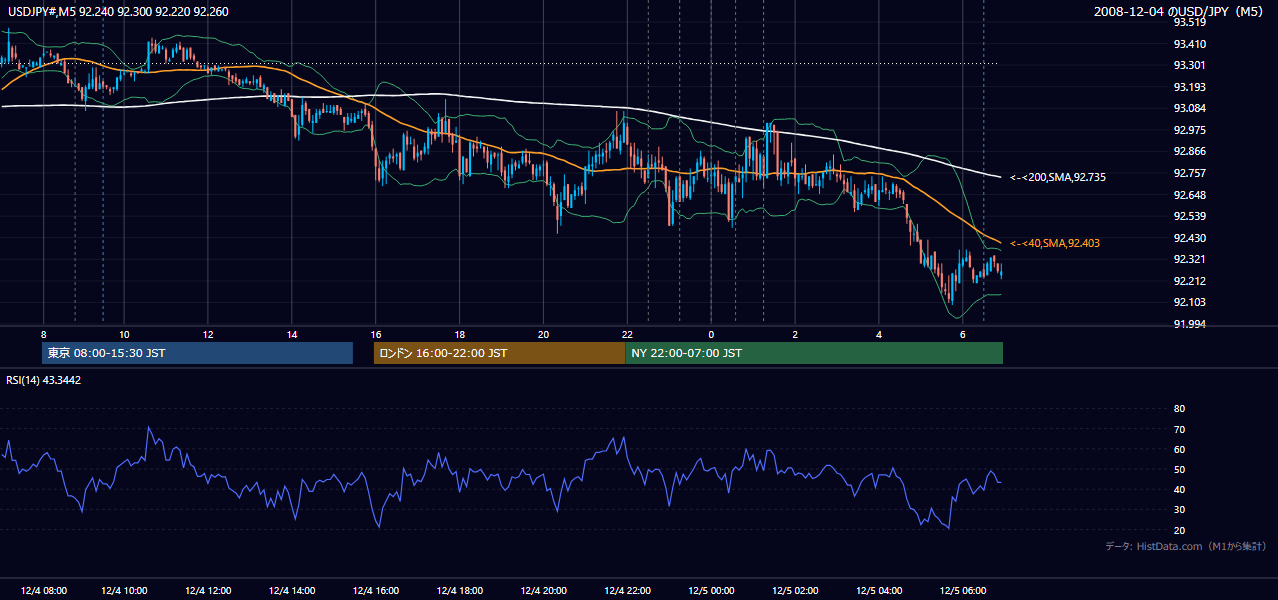Click price axis value 92.757
1278x600 pixels.
(x=1190, y=173)
